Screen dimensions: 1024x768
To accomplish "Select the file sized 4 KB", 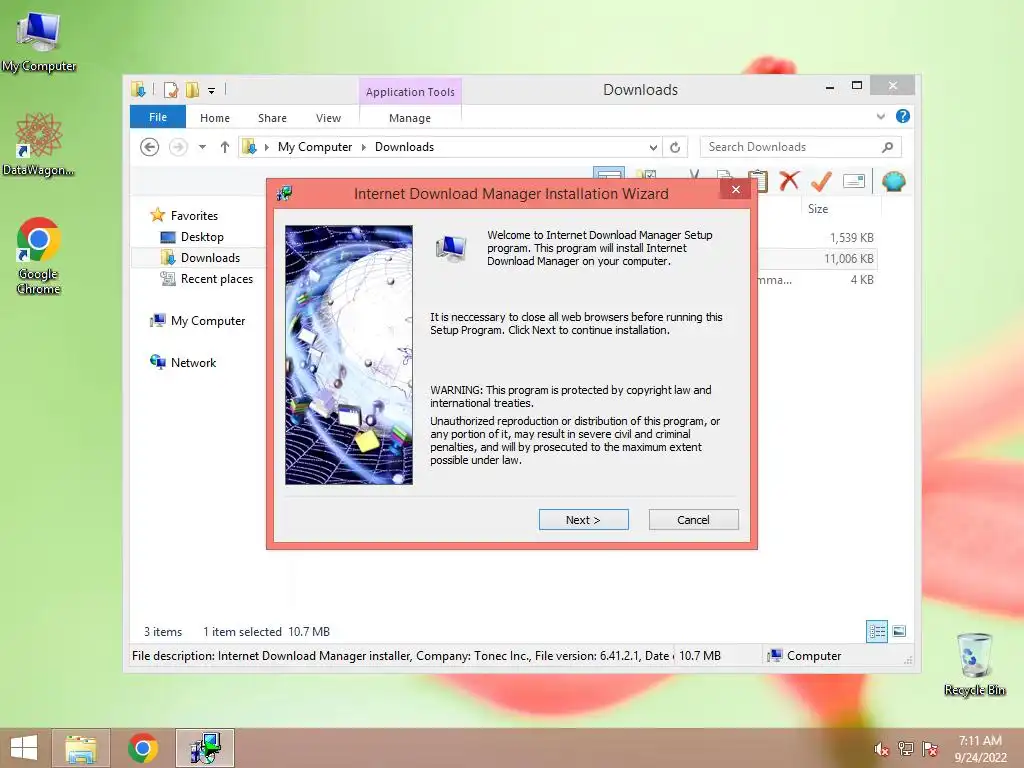I will pyautogui.click(x=861, y=280).
